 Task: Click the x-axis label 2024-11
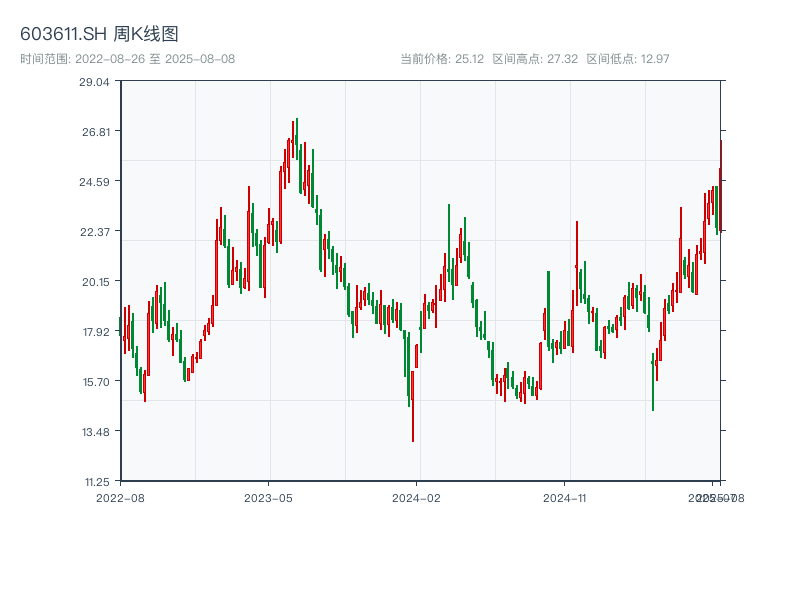[565, 498]
